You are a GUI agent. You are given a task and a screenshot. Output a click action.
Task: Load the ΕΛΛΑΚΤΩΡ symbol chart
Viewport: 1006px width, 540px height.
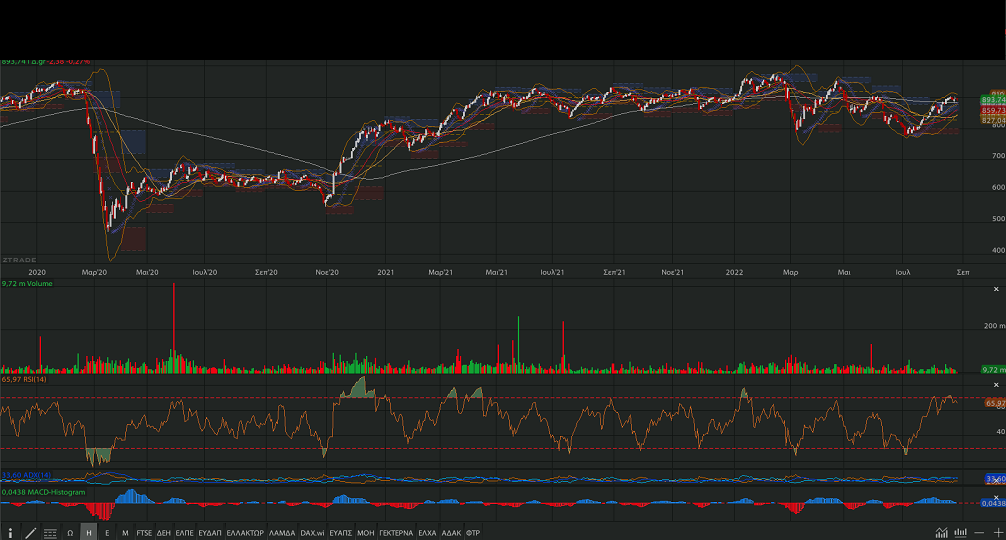click(245, 533)
